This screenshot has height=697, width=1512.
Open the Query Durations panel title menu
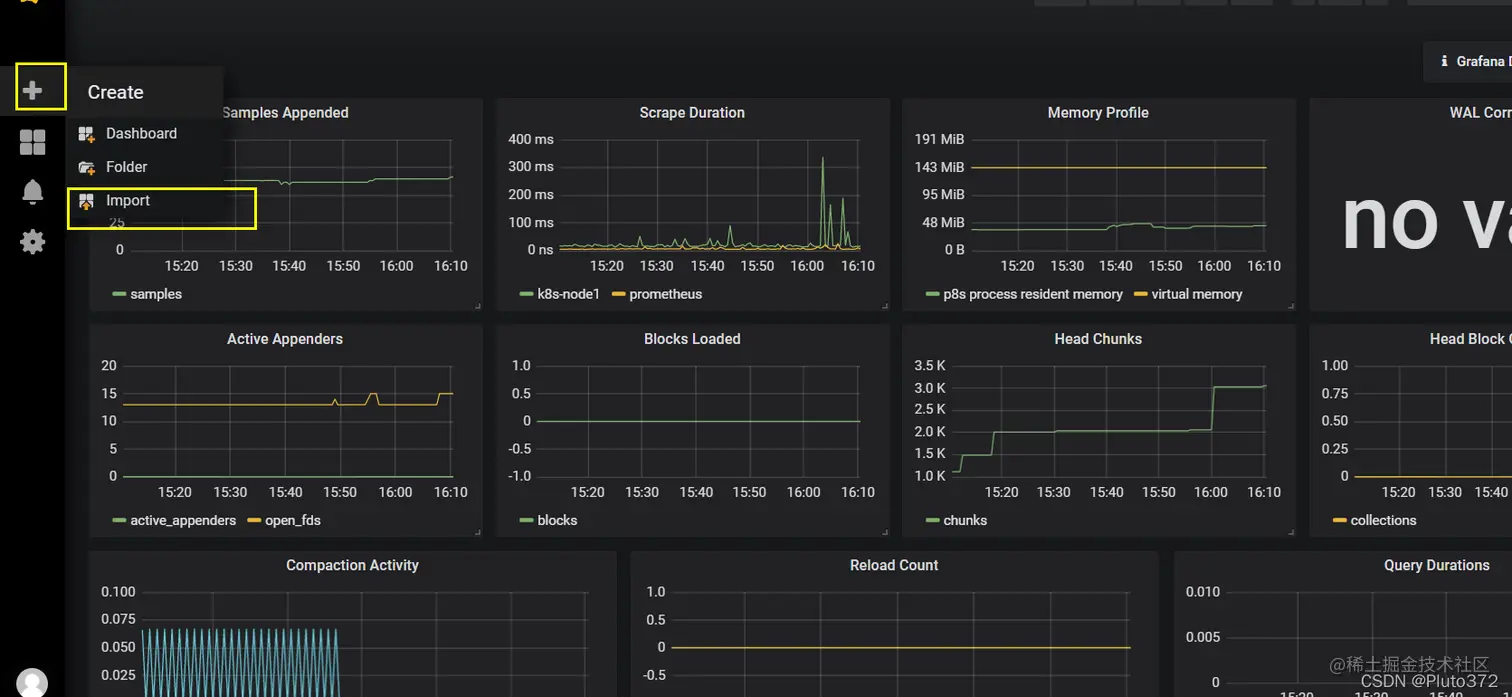tap(1437, 565)
